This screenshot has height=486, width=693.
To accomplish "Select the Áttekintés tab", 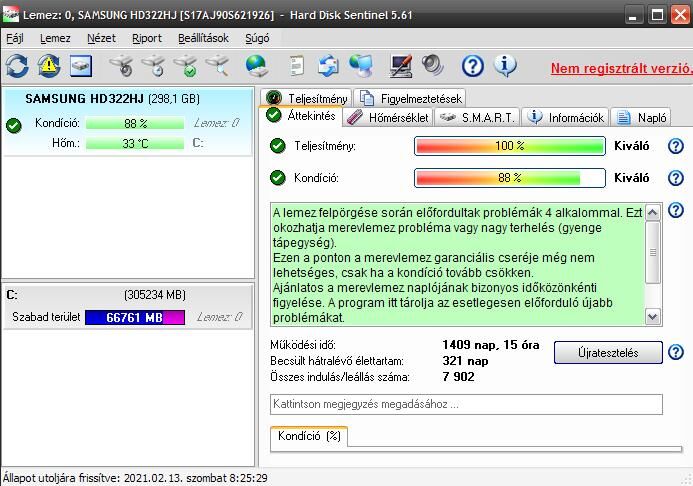I will coord(301,116).
